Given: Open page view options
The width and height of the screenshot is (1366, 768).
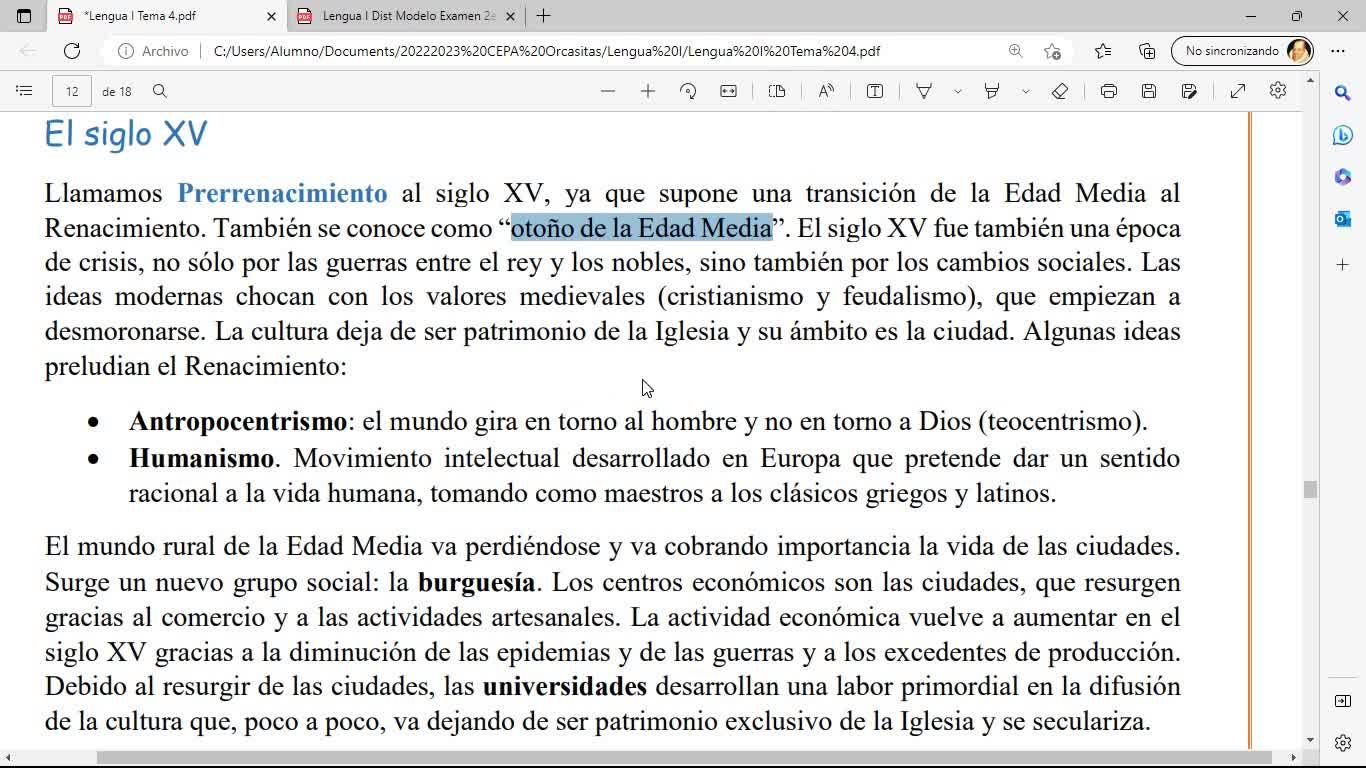Looking at the screenshot, I should point(777,91).
